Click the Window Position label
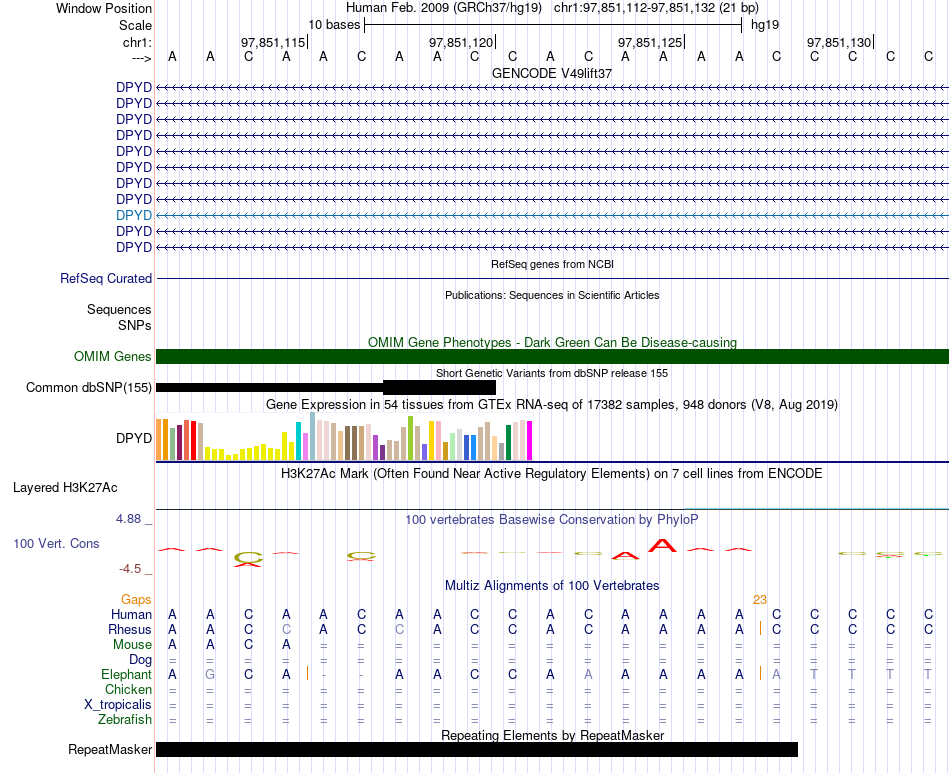The image size is (950, 773). click(x=104, y=8)
